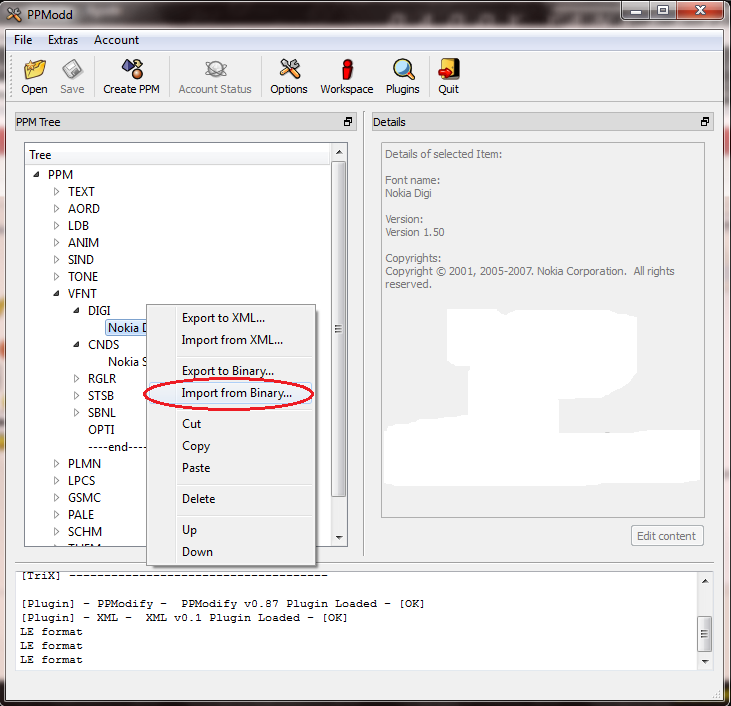
Task: Expand the AORD node arrow
Action: 56,208
